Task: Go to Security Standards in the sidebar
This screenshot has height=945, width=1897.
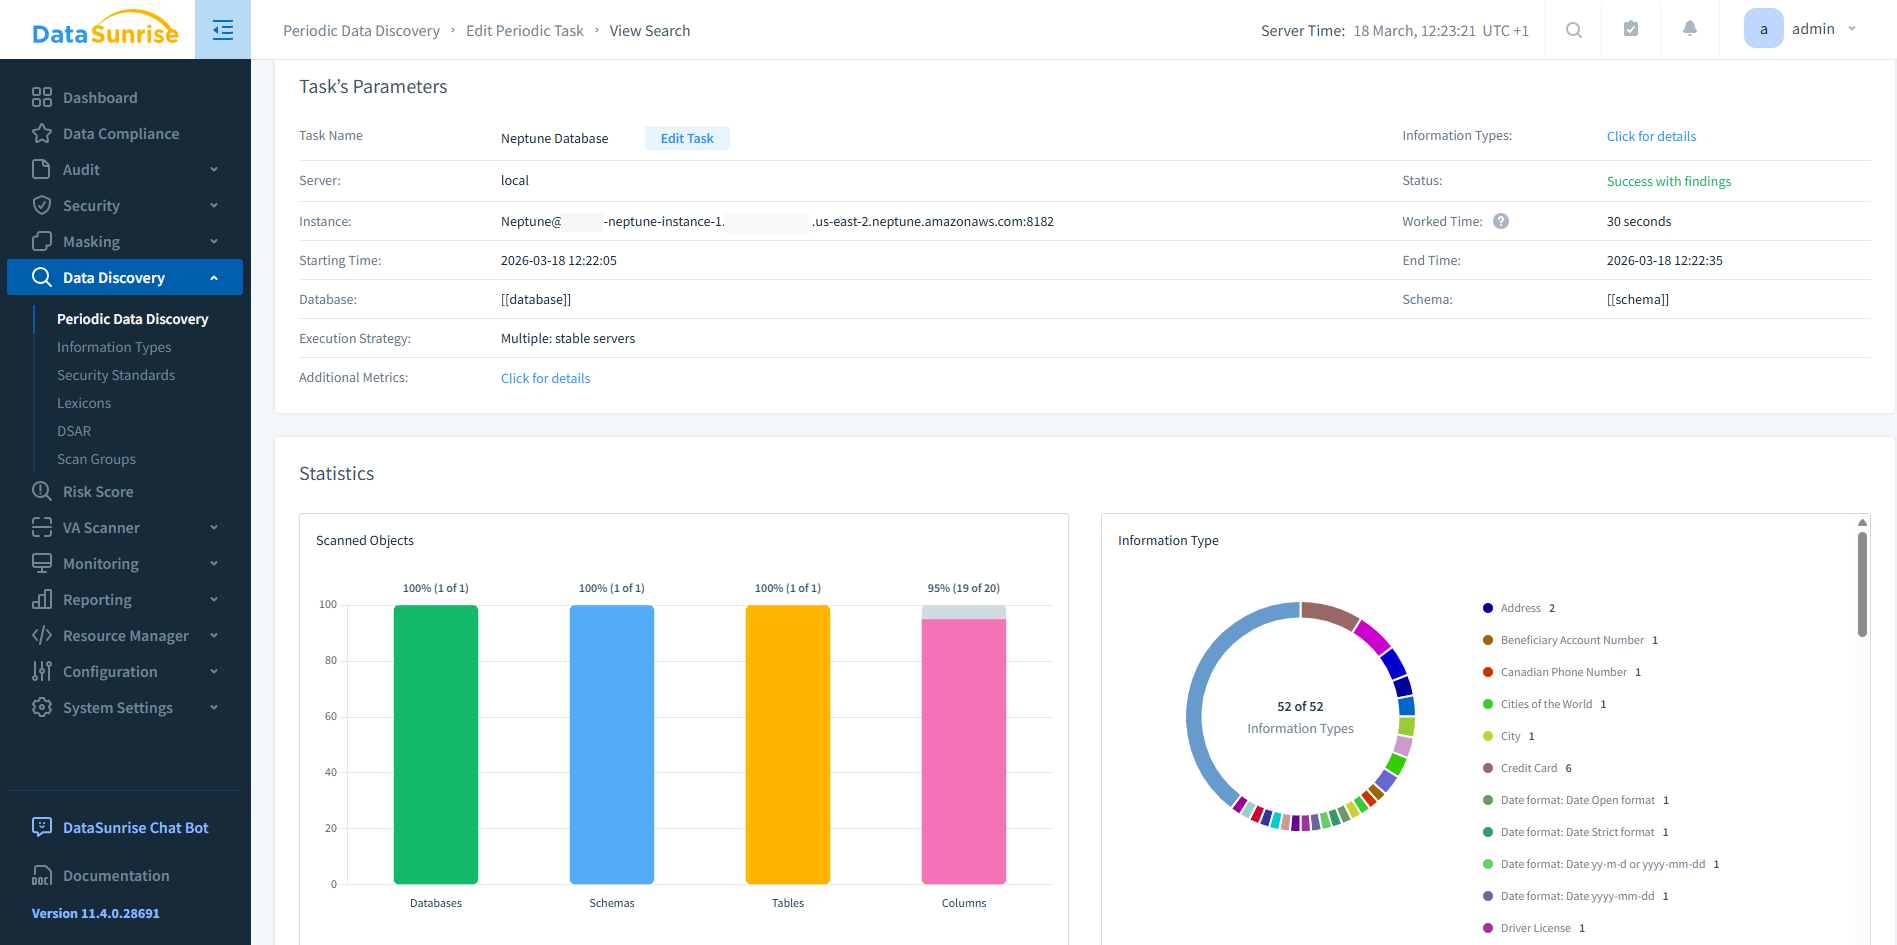Action: (115, 374)
